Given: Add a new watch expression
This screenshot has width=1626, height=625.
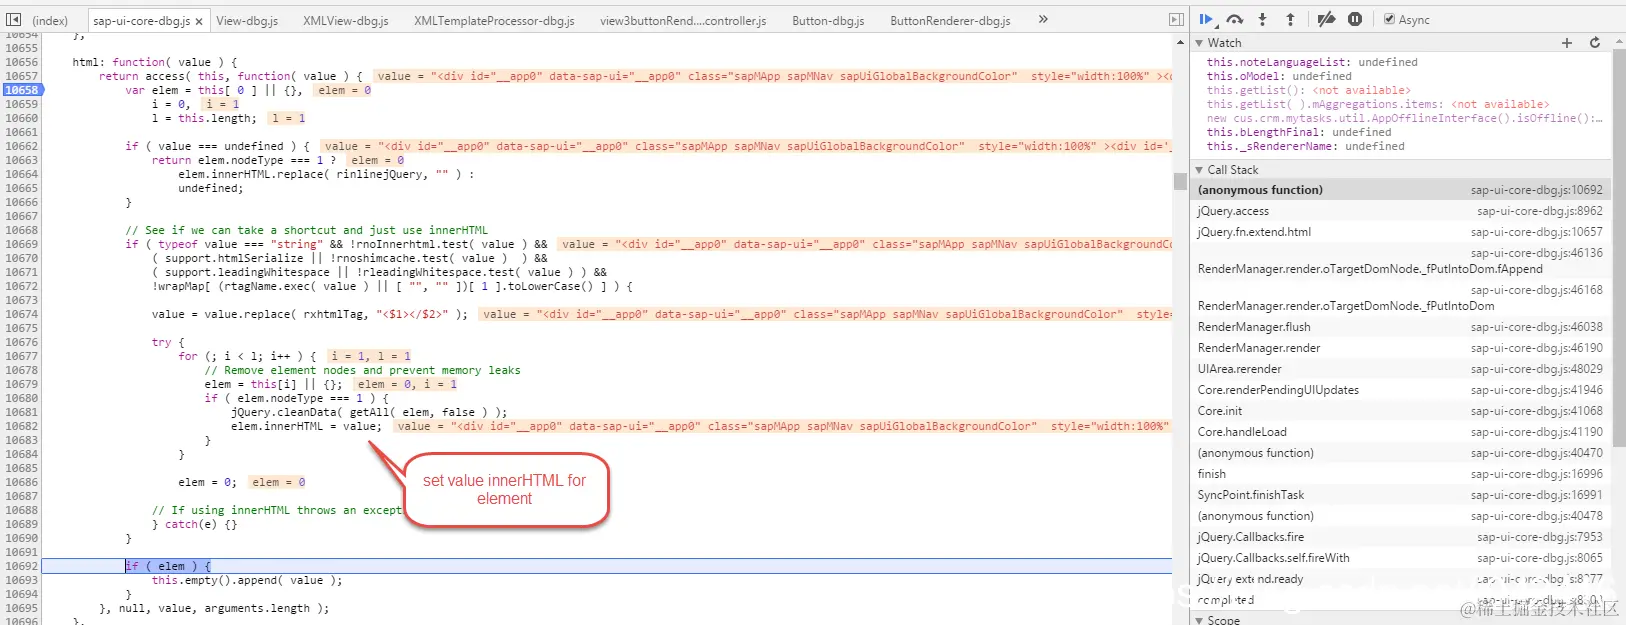Looking at the screenshot, I should [x=1567, y=43].
